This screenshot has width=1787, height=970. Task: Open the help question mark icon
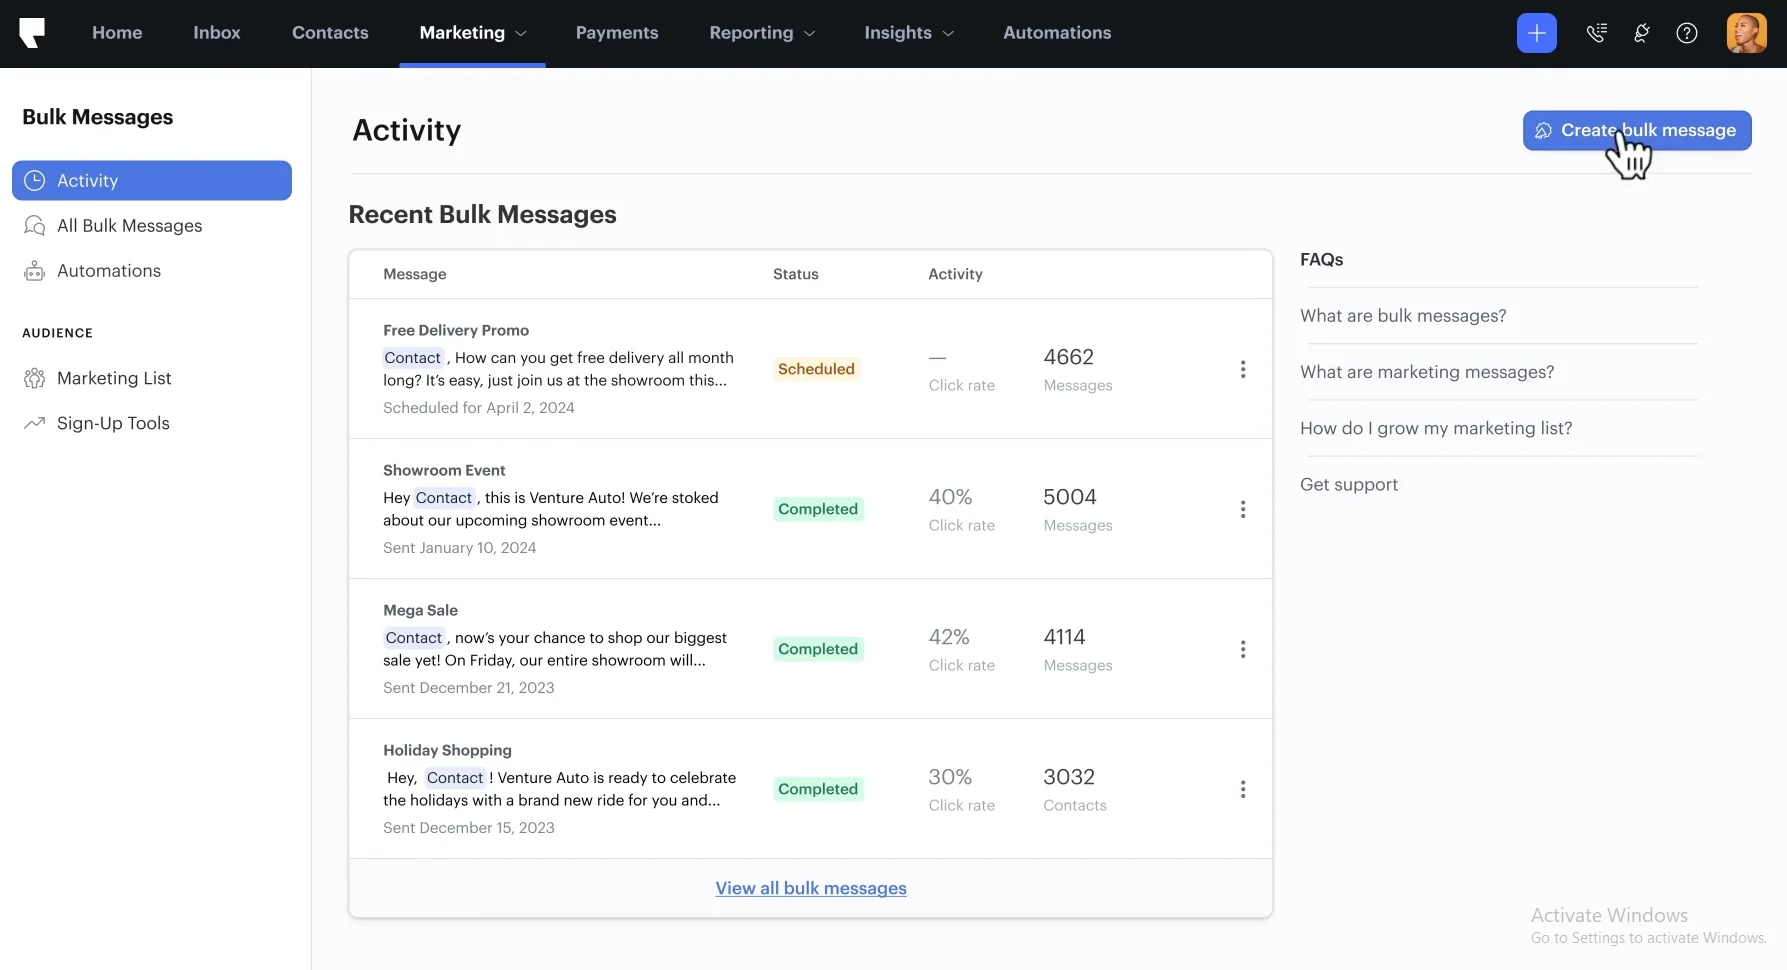coord(1686,33)
